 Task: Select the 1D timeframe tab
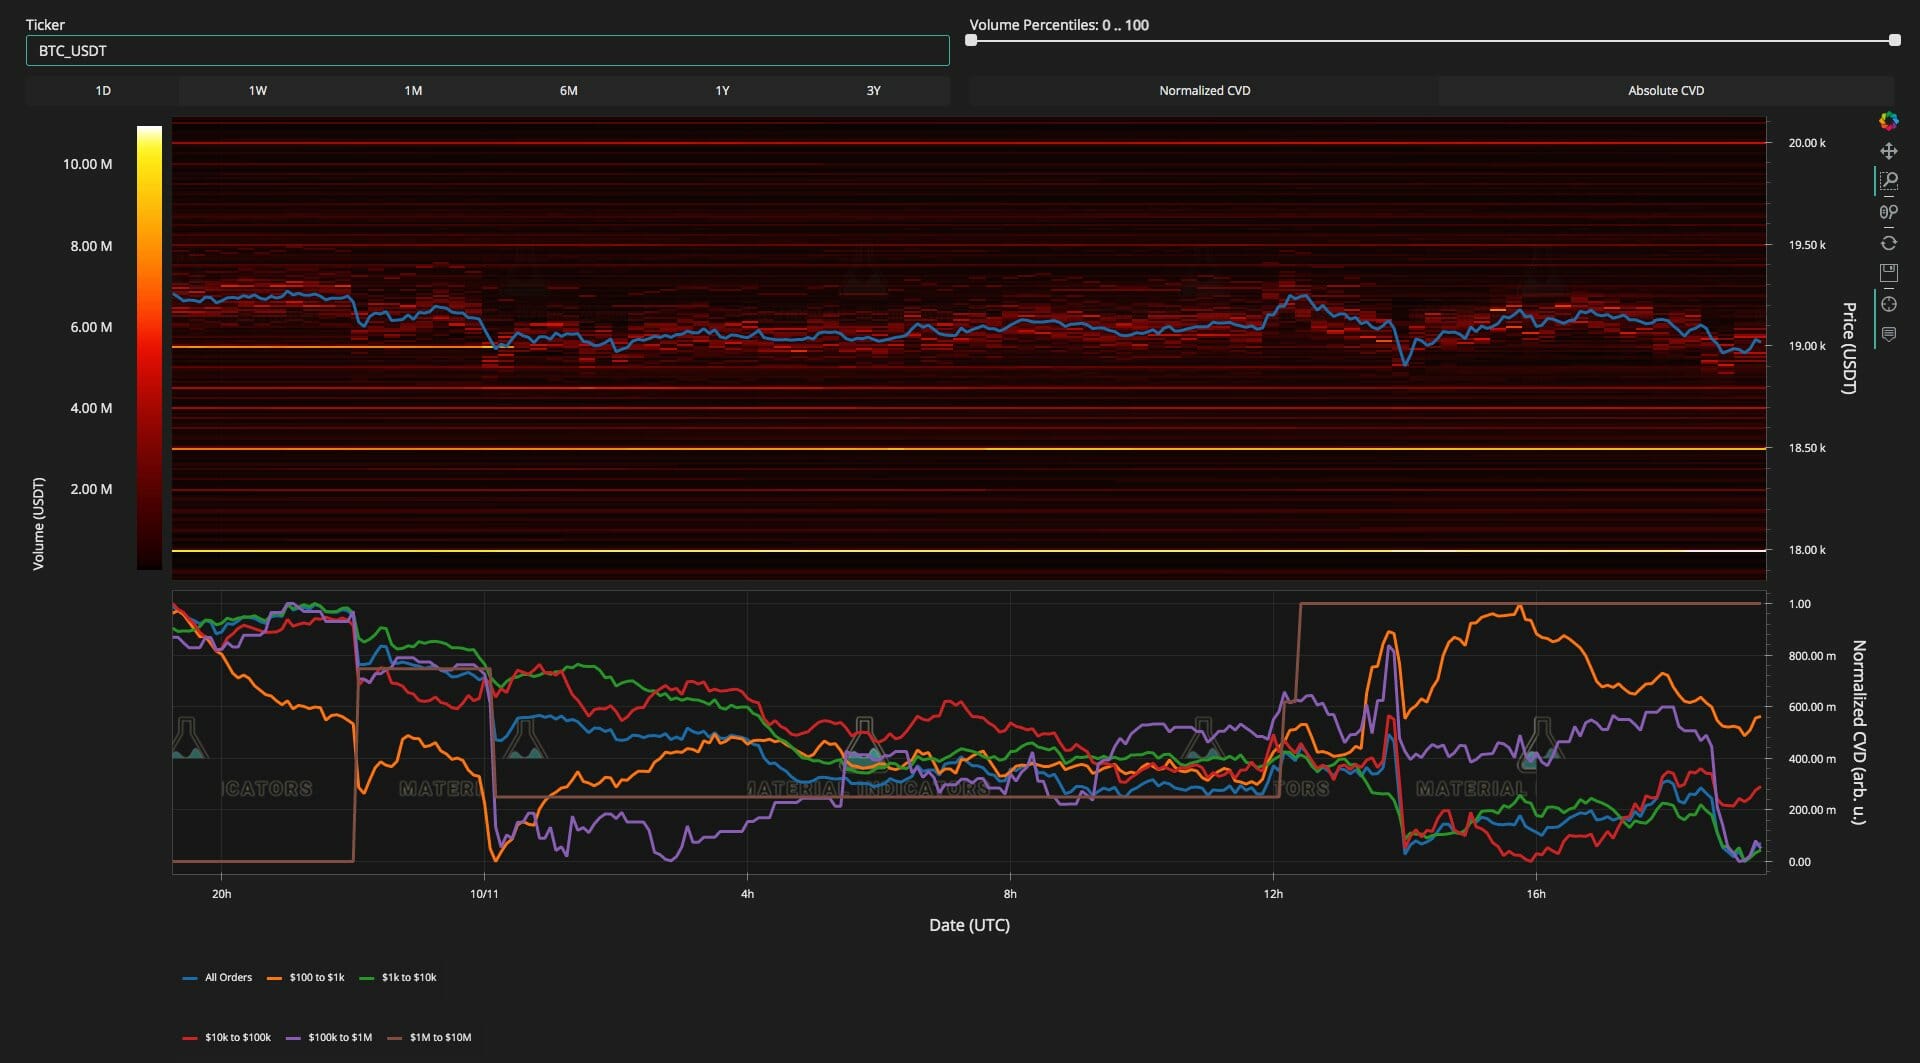[103, 91]
